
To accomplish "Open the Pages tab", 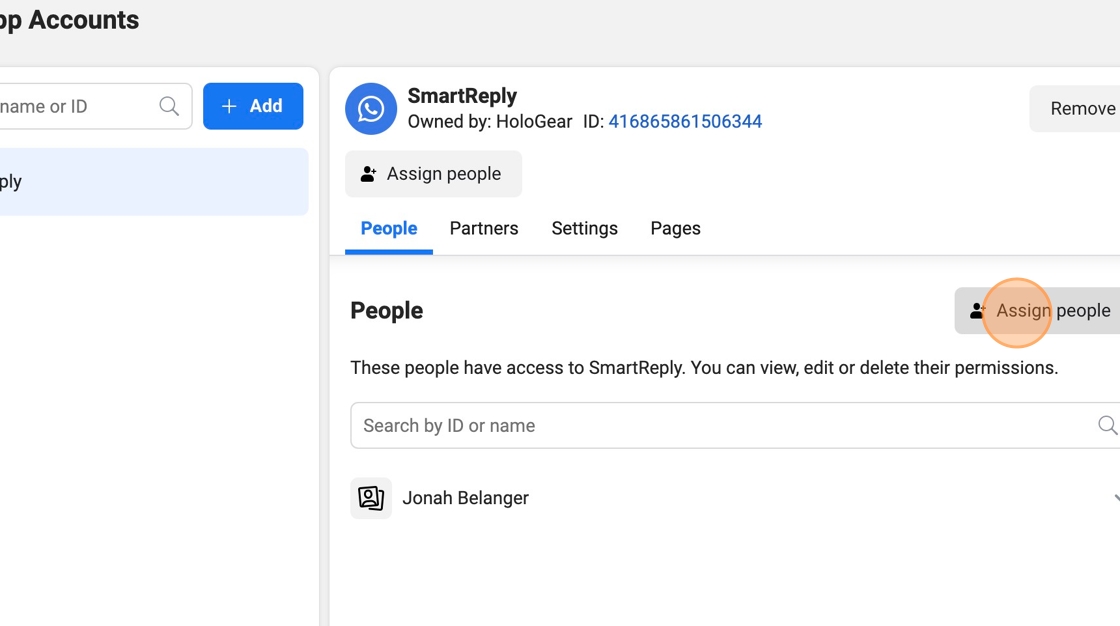I will pyautogui.click(x=675, y=229).
